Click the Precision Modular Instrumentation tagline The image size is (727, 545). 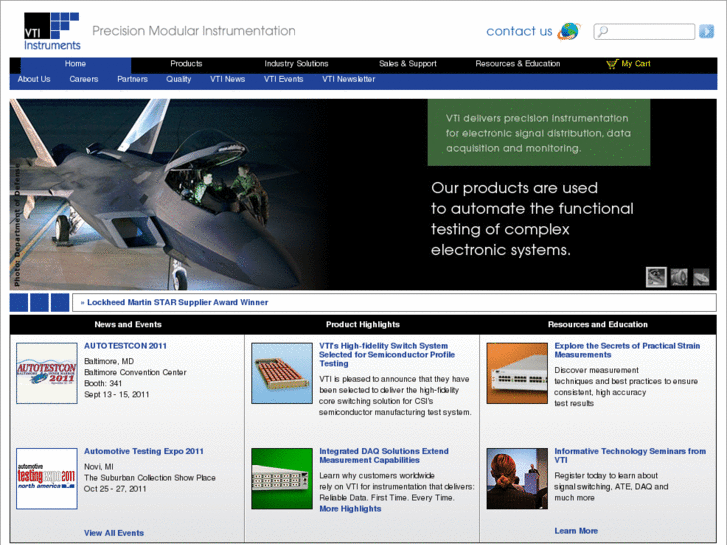pyautogui.click(x=194, y=31)
